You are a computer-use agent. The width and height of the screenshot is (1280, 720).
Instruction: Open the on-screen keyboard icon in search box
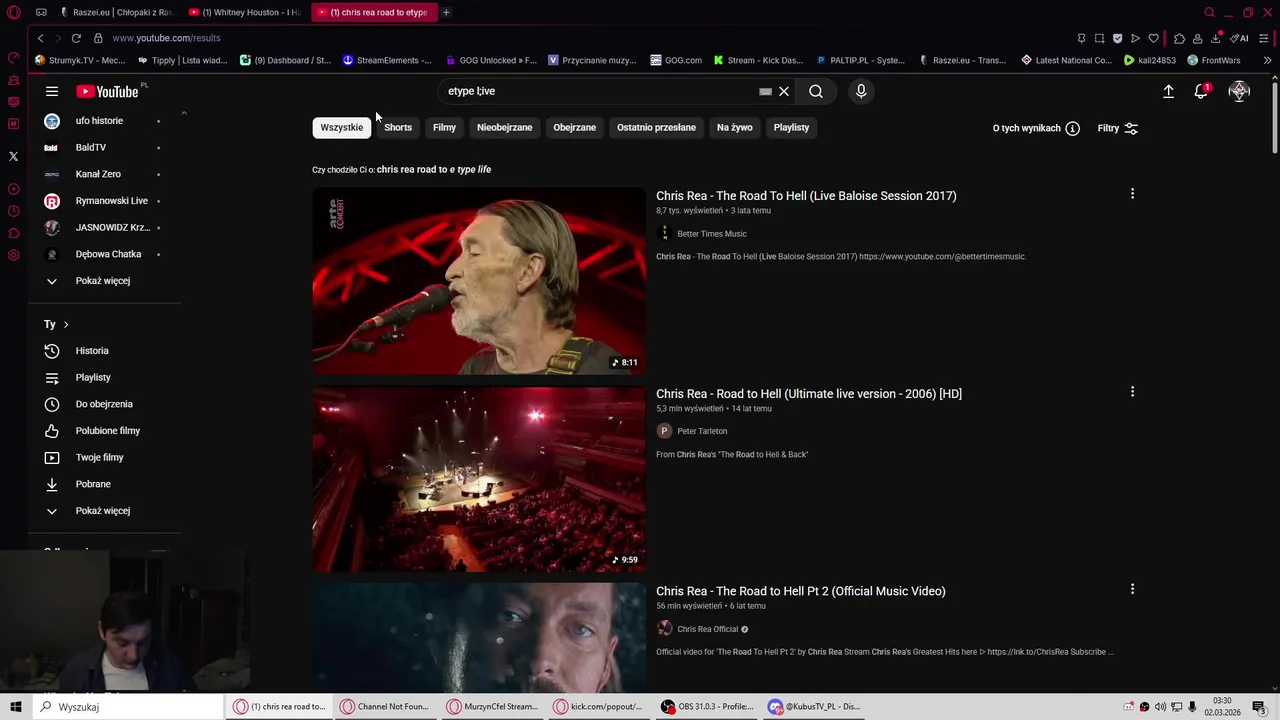pos(766,91)
